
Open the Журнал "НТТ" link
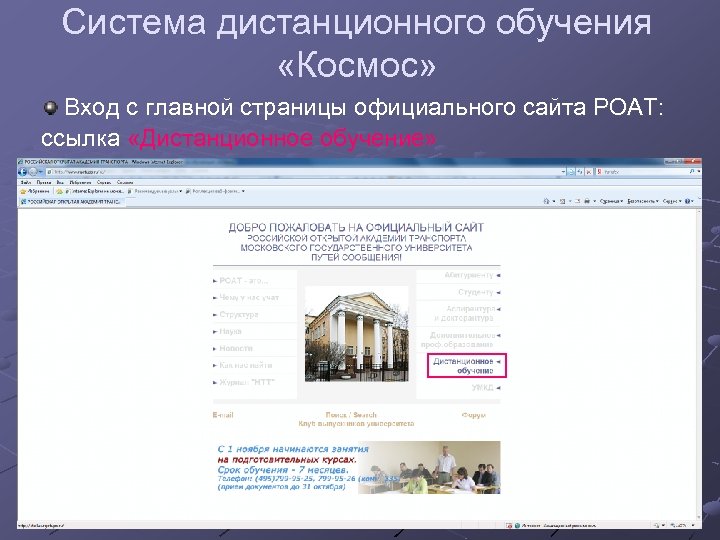pos(247,382)
